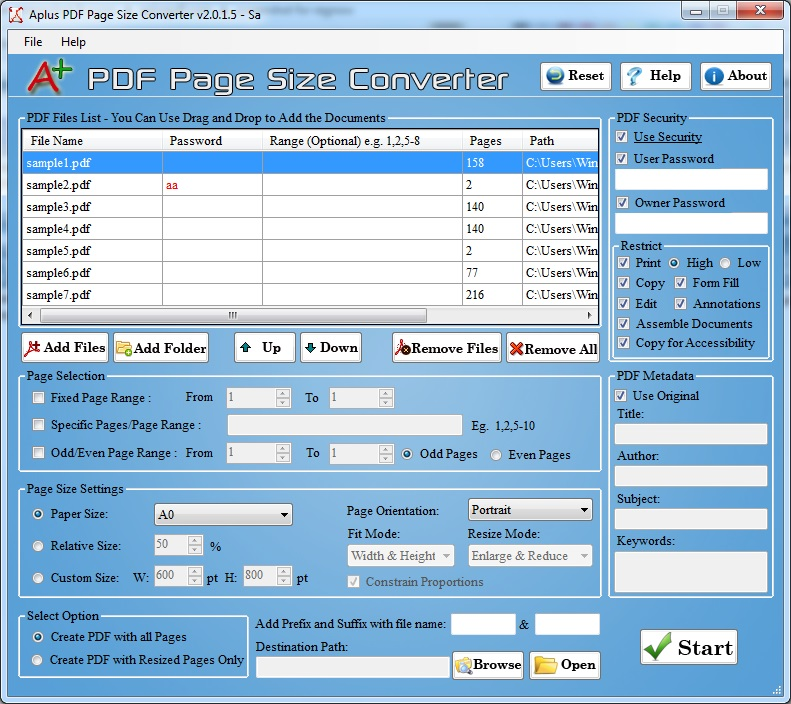Toggle Assemble Documents checkbox
This screenshot has width=791, height=704.
click(624, 323)
